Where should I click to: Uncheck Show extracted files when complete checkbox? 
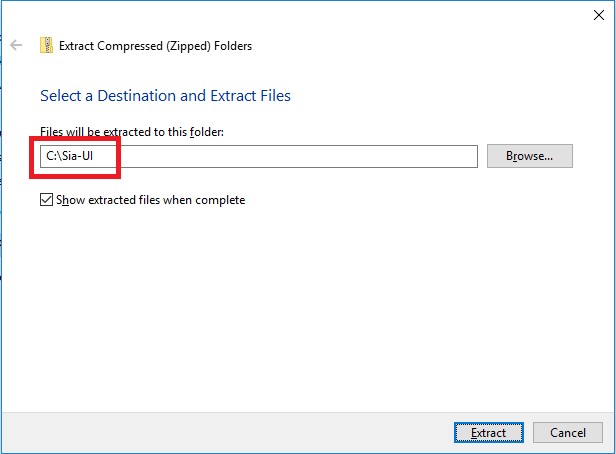pos(47,200)
